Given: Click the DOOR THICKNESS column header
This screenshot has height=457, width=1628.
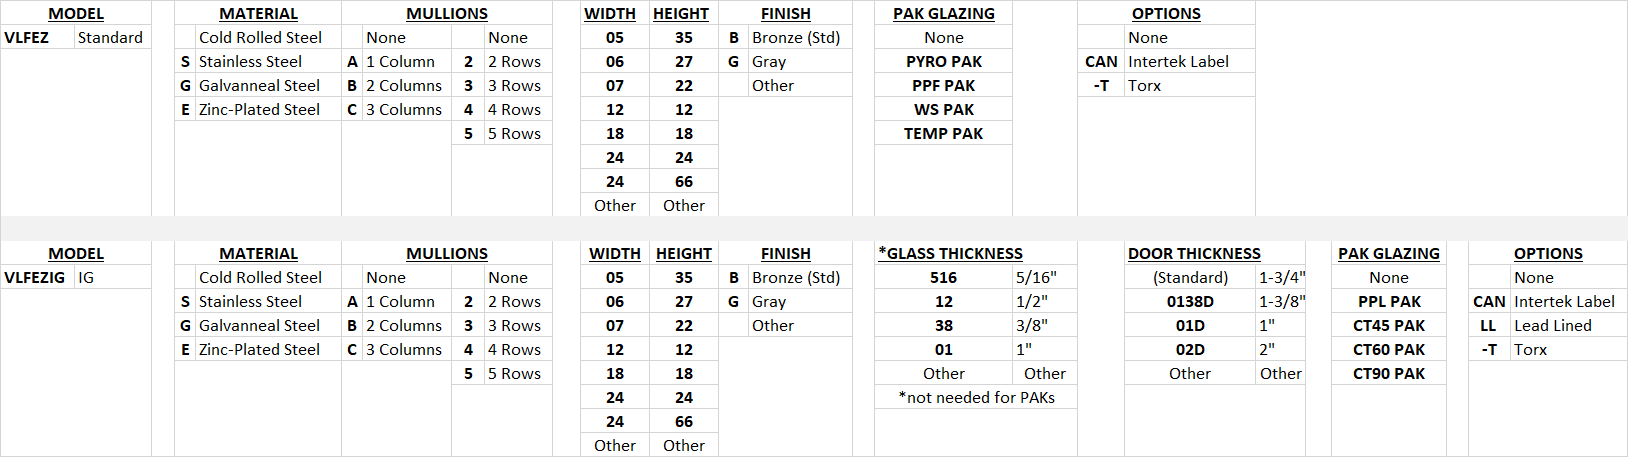Looking at the screenshot, I should pyautogui.click(x=1194, y=254).
